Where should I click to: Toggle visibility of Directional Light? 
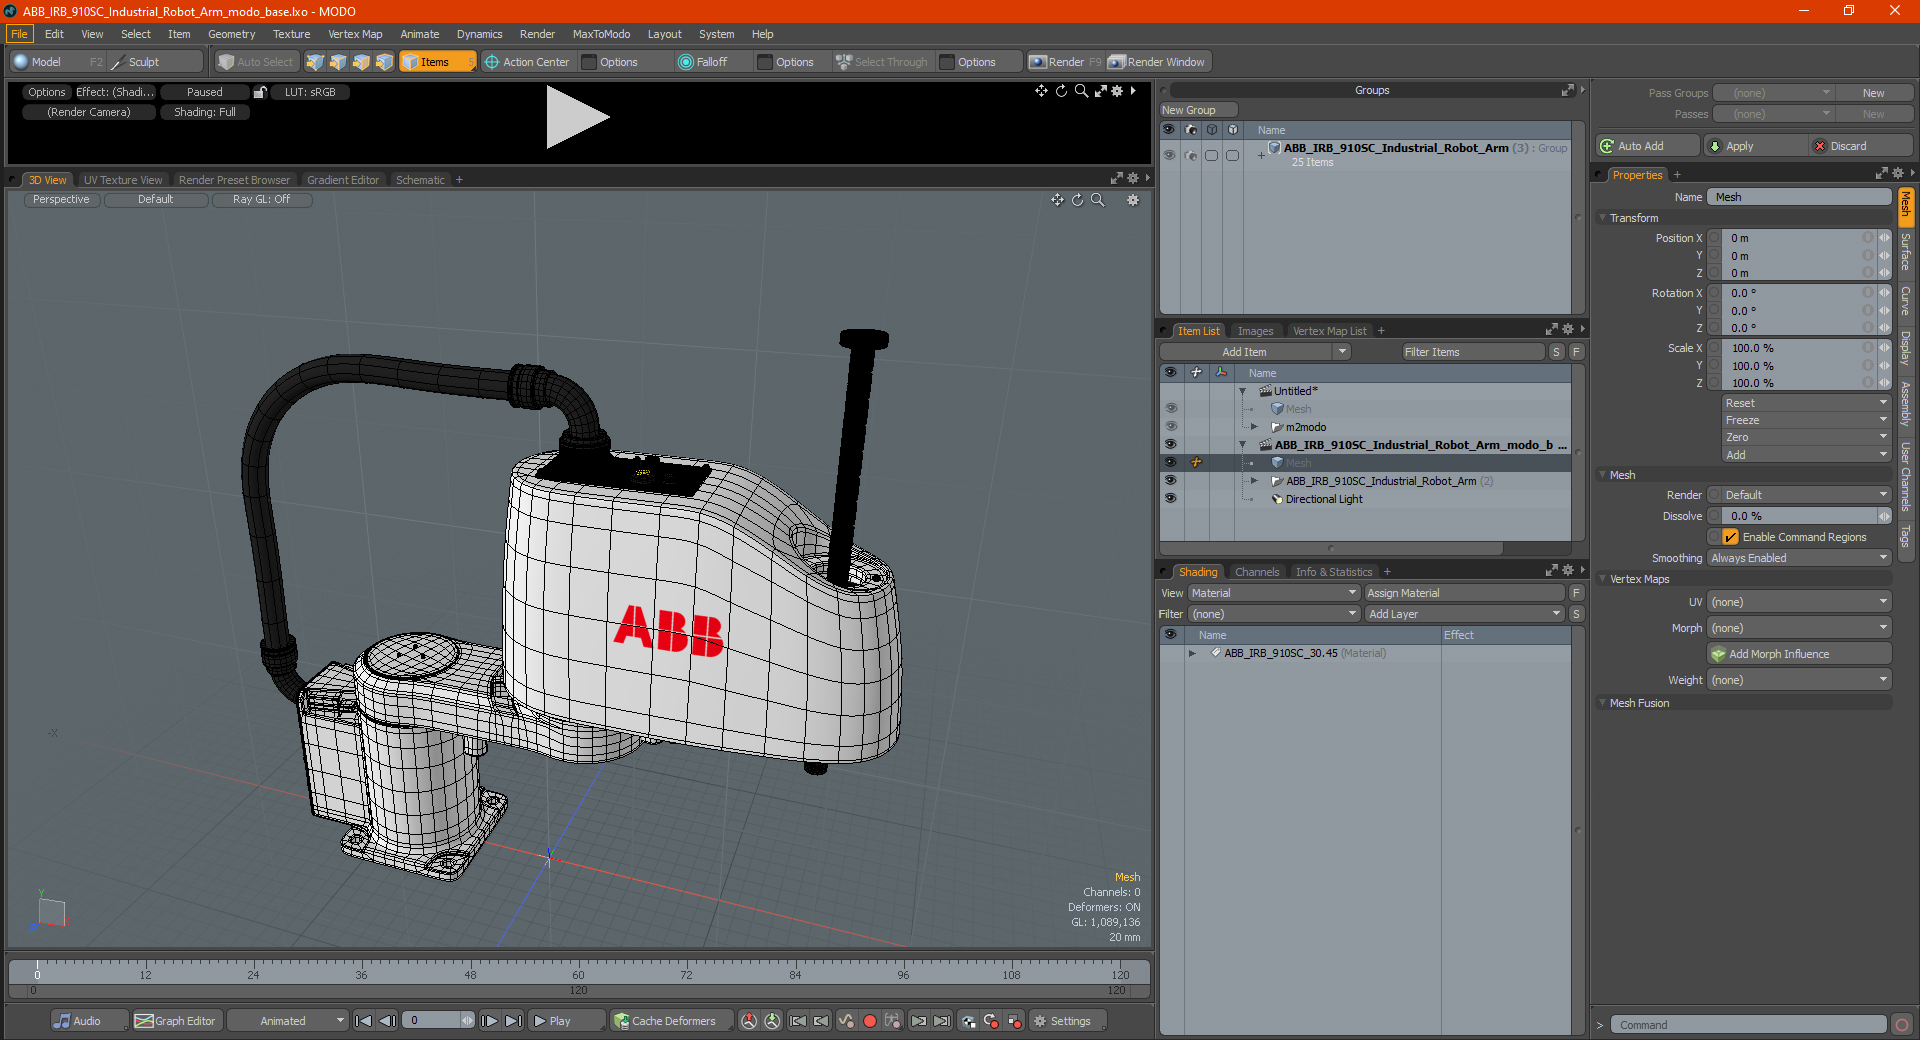1170,499
